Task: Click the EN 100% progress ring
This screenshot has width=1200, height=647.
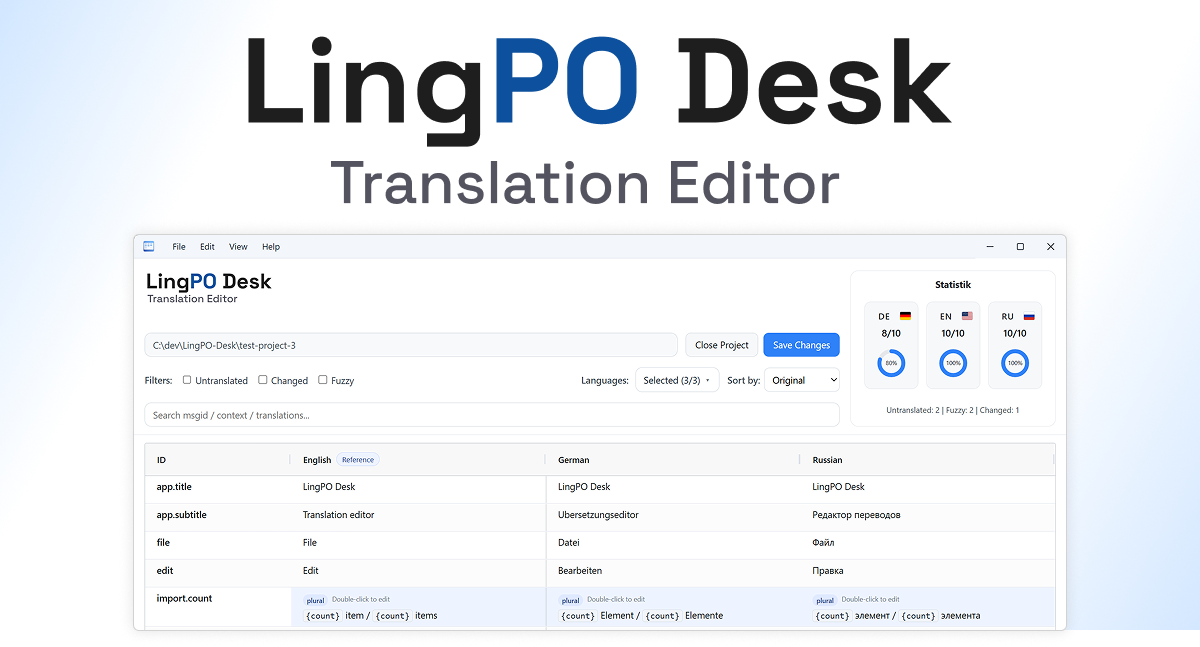Action: click(953, 363)
